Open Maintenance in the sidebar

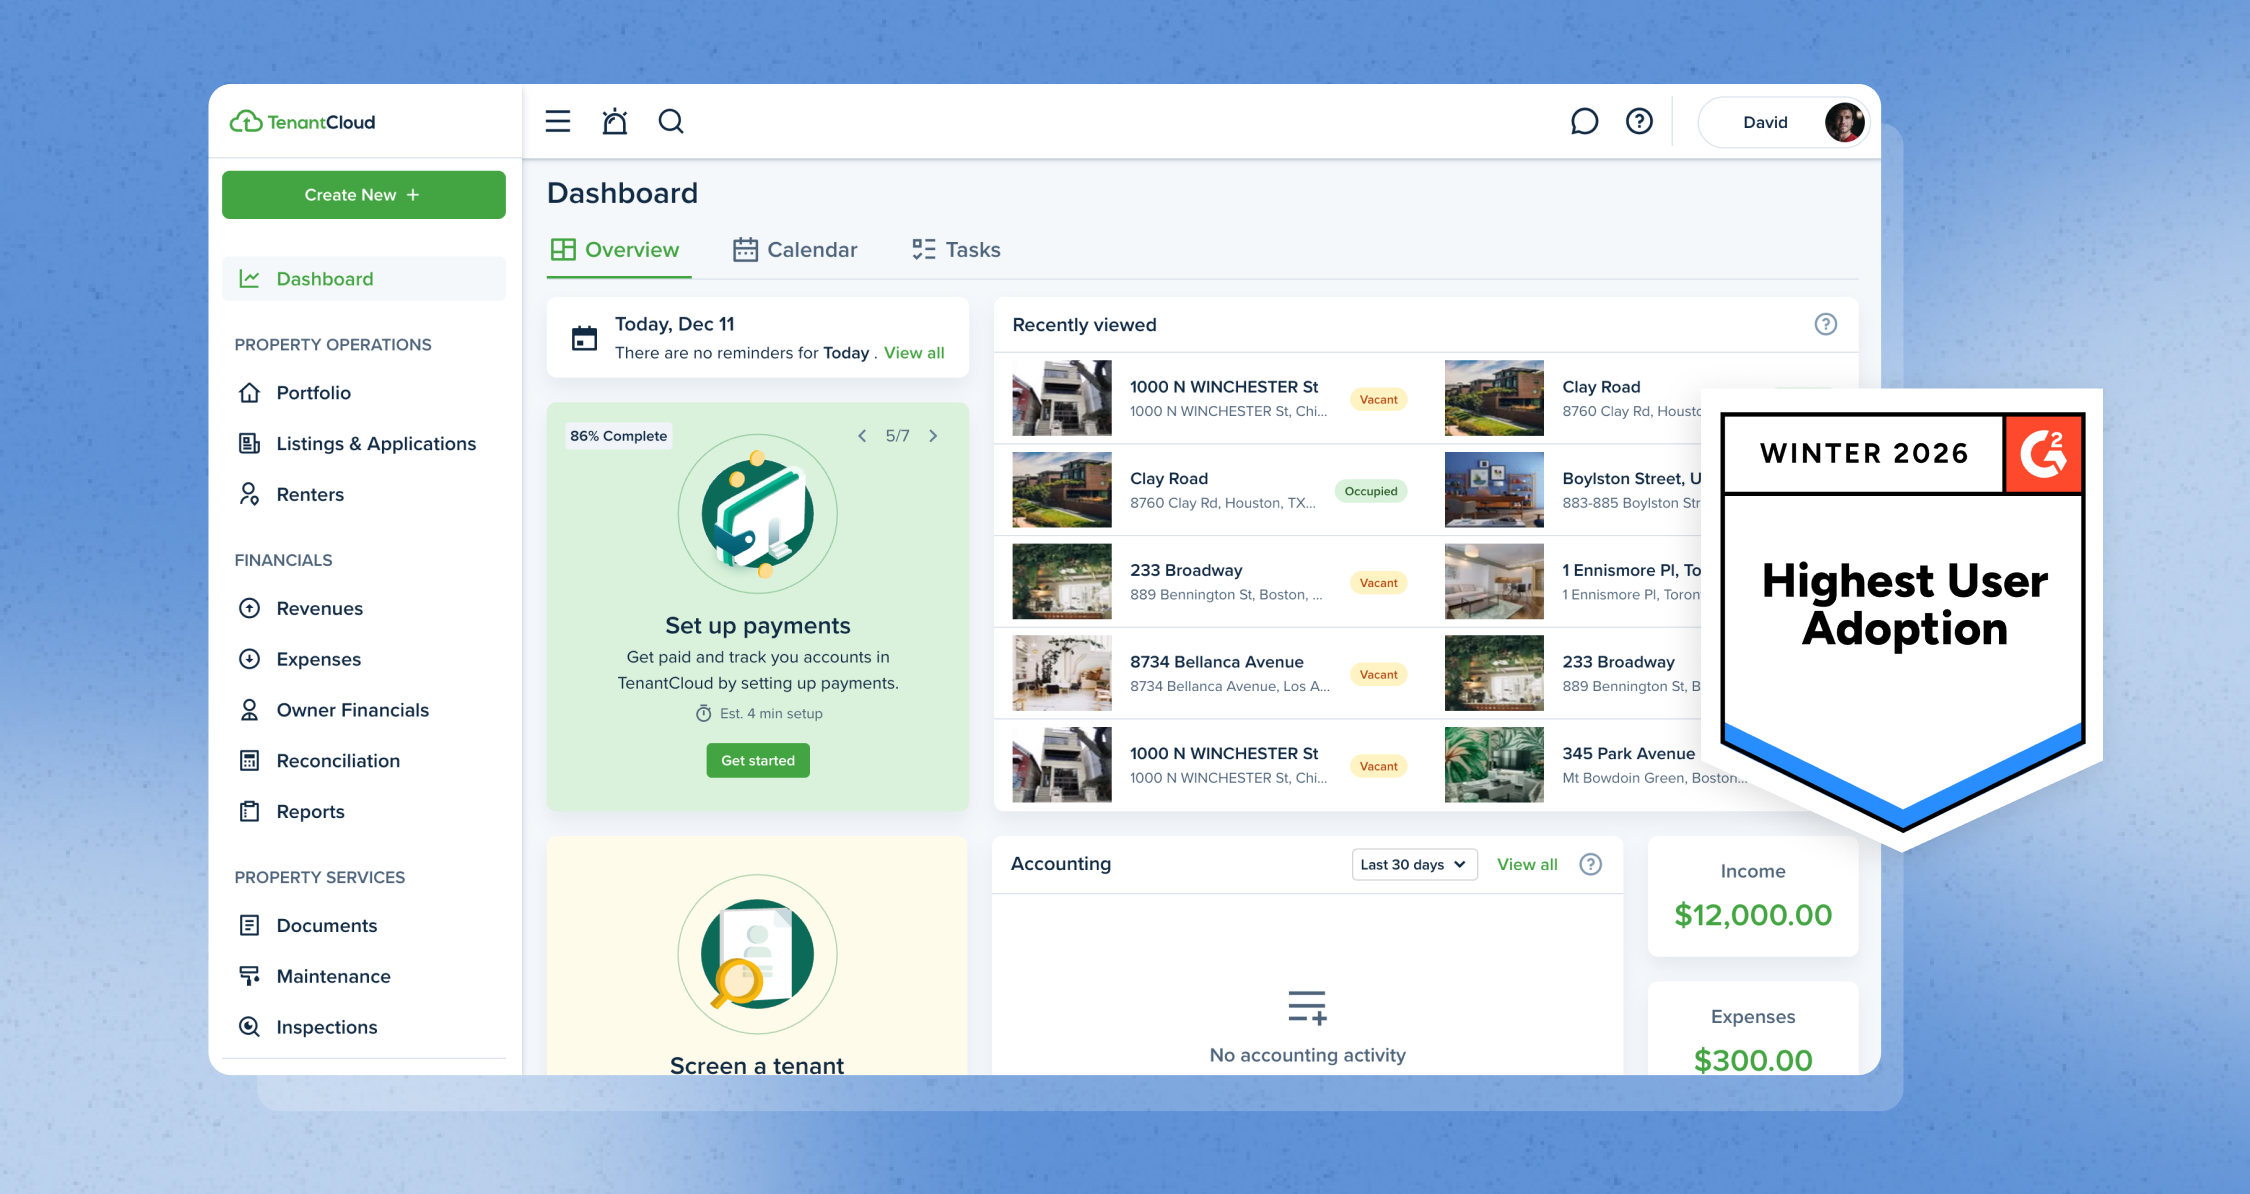[x=333, y=976]
